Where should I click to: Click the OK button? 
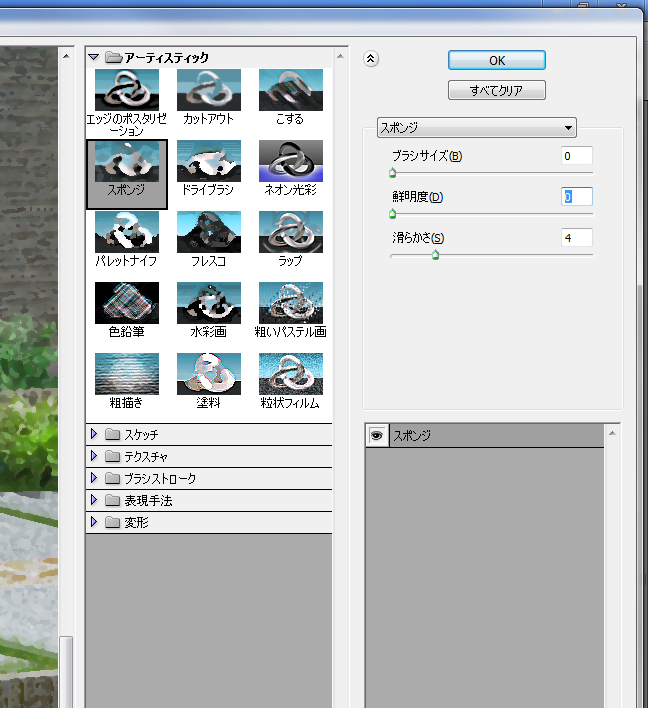click(497, 60)
